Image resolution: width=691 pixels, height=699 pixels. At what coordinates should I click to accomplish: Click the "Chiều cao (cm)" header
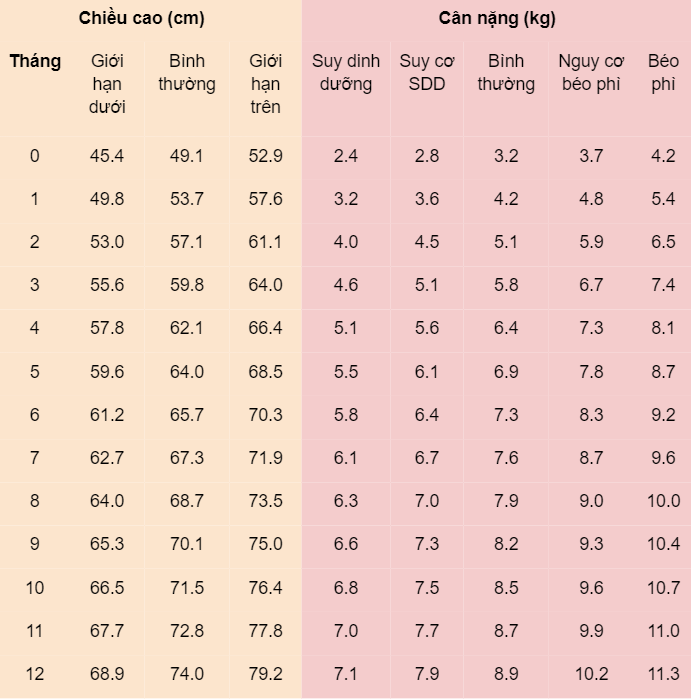tap(141, 19)
